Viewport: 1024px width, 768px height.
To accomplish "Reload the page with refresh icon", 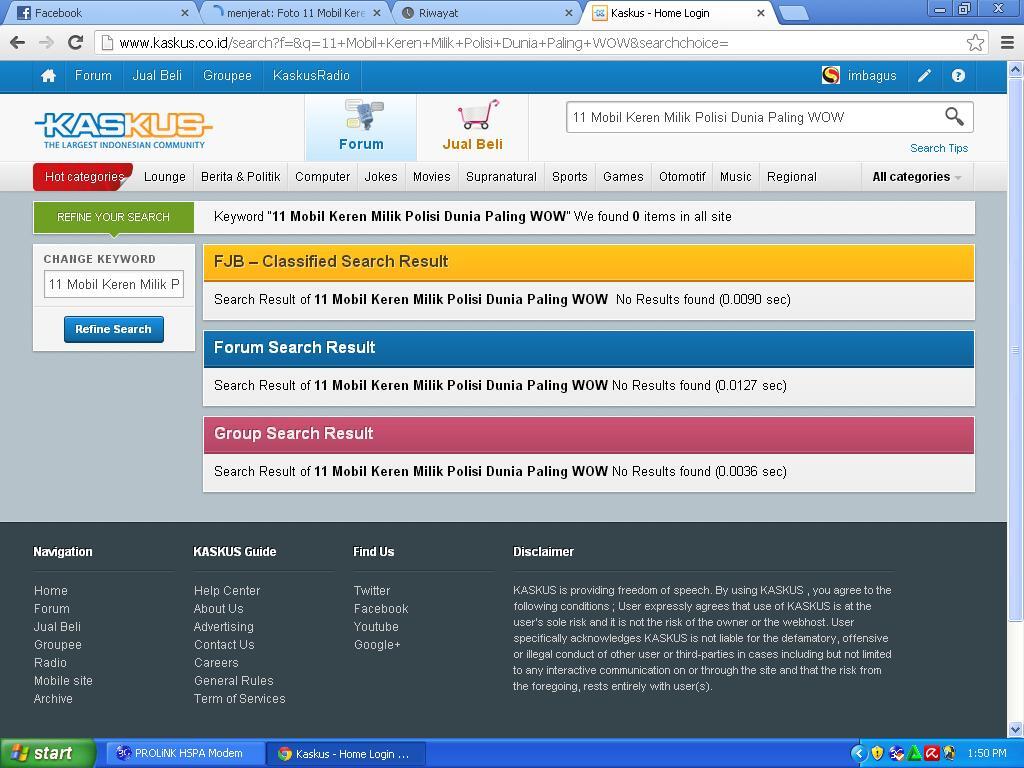I will pyautogui.click(x=75, y=42).
